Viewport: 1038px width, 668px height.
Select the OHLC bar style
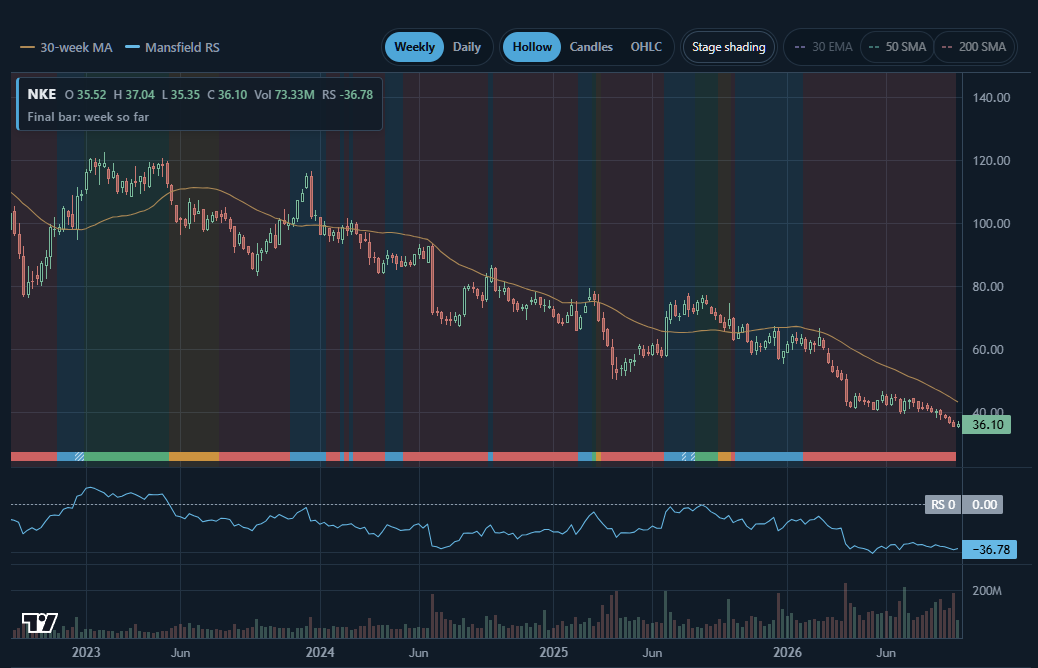coord(646,47)
